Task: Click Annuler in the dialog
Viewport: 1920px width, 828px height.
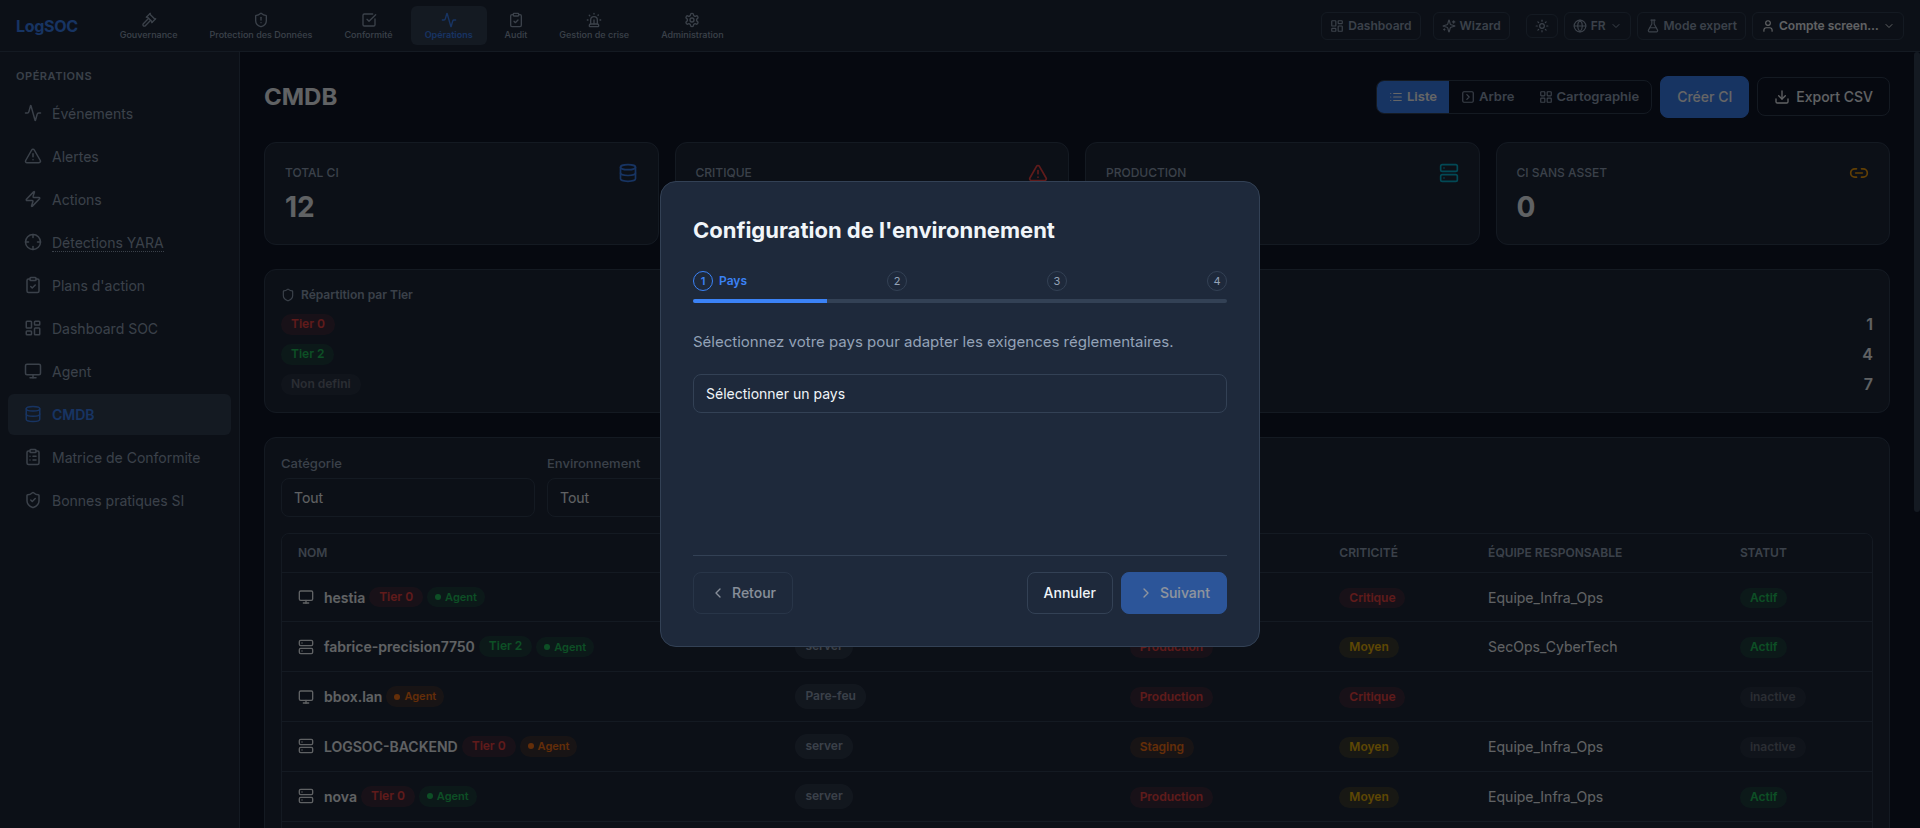Action: 1069,593
